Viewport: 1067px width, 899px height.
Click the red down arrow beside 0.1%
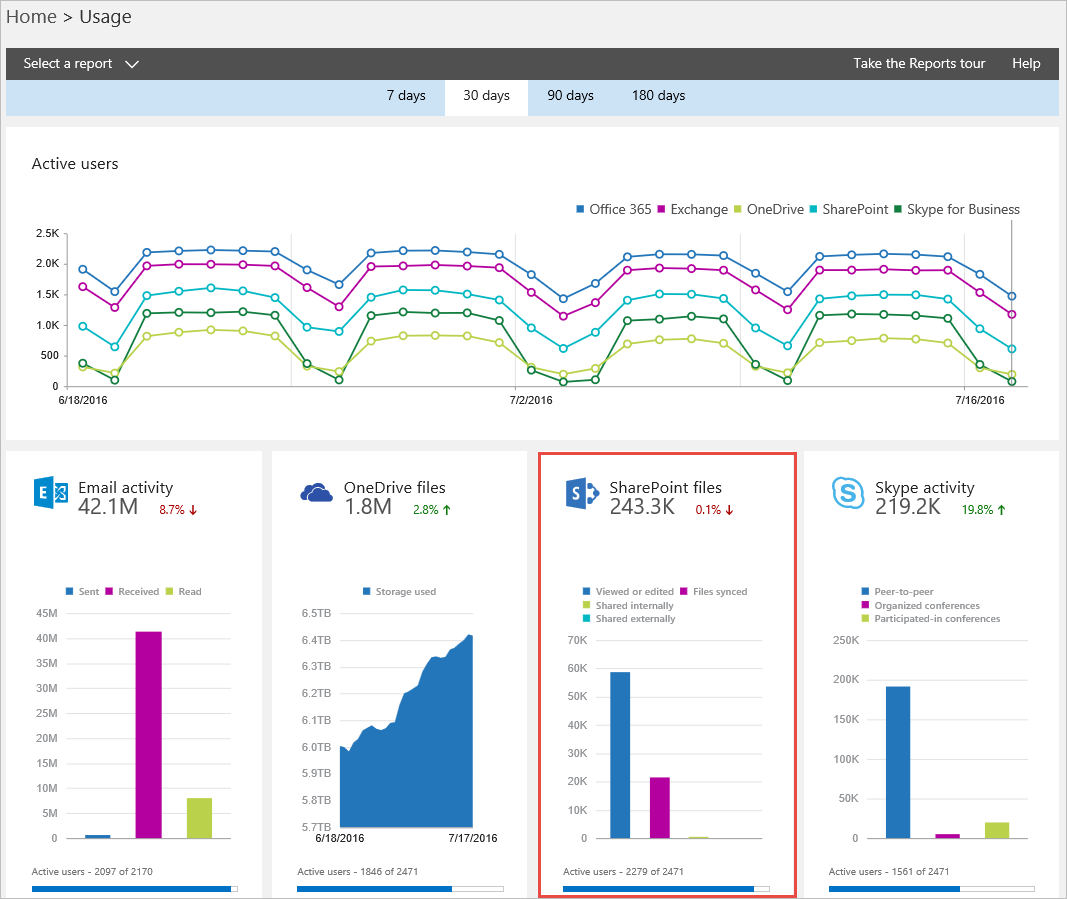(x=728, y=510)
